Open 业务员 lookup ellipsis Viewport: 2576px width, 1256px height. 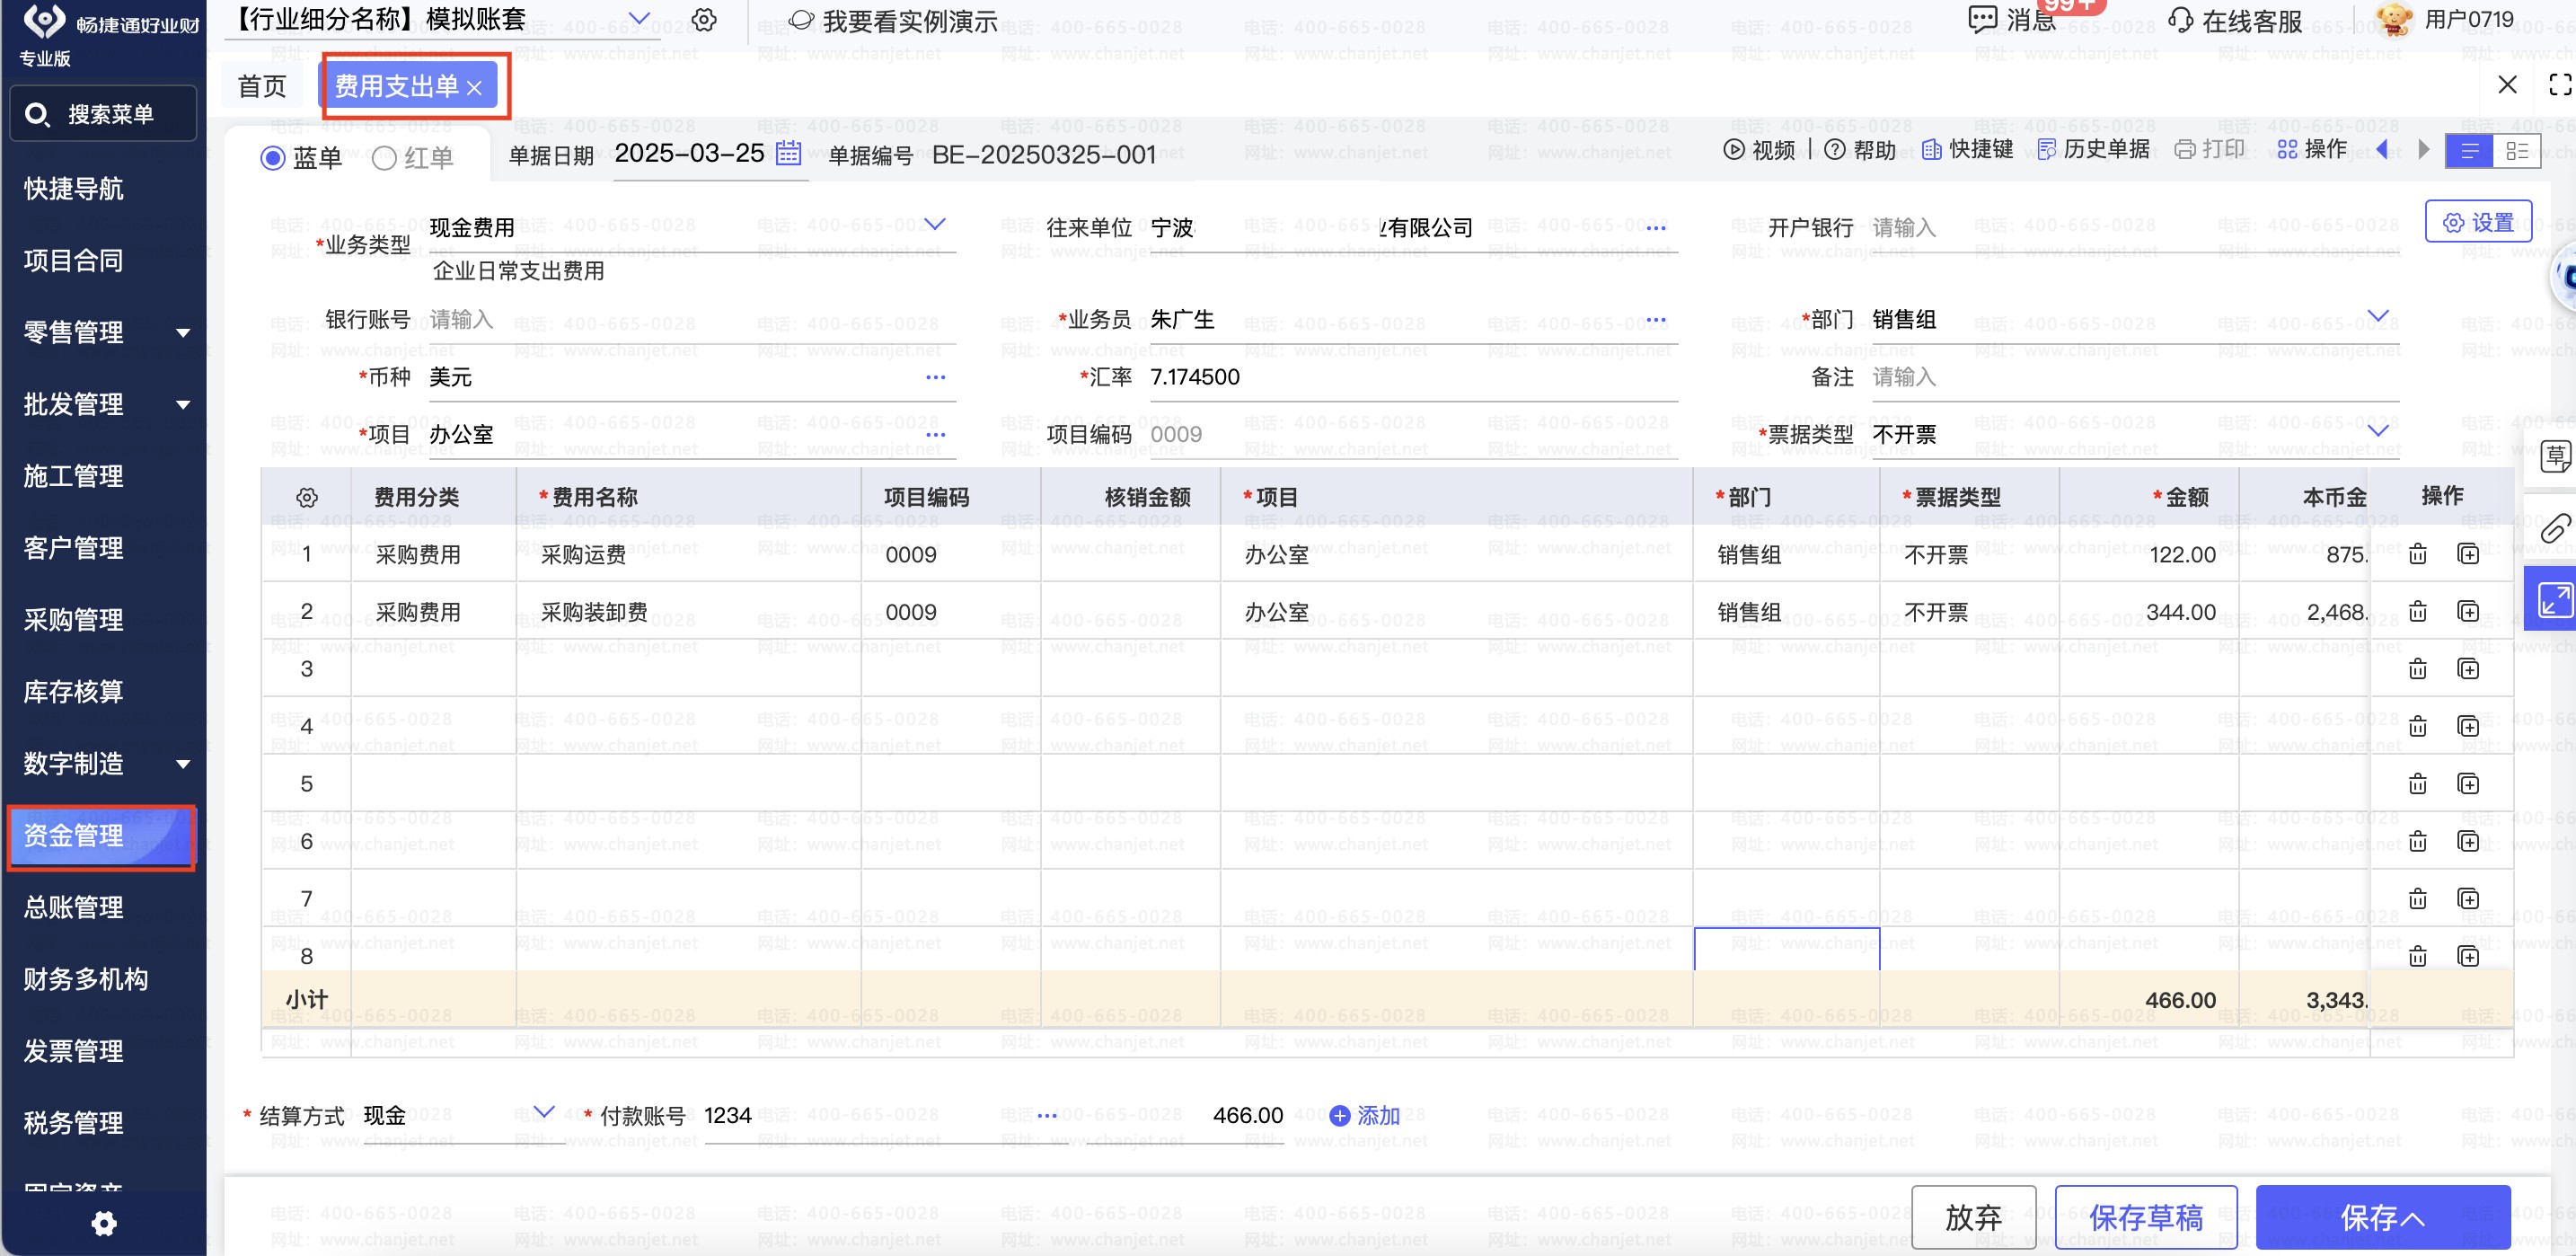[1656, 320]
